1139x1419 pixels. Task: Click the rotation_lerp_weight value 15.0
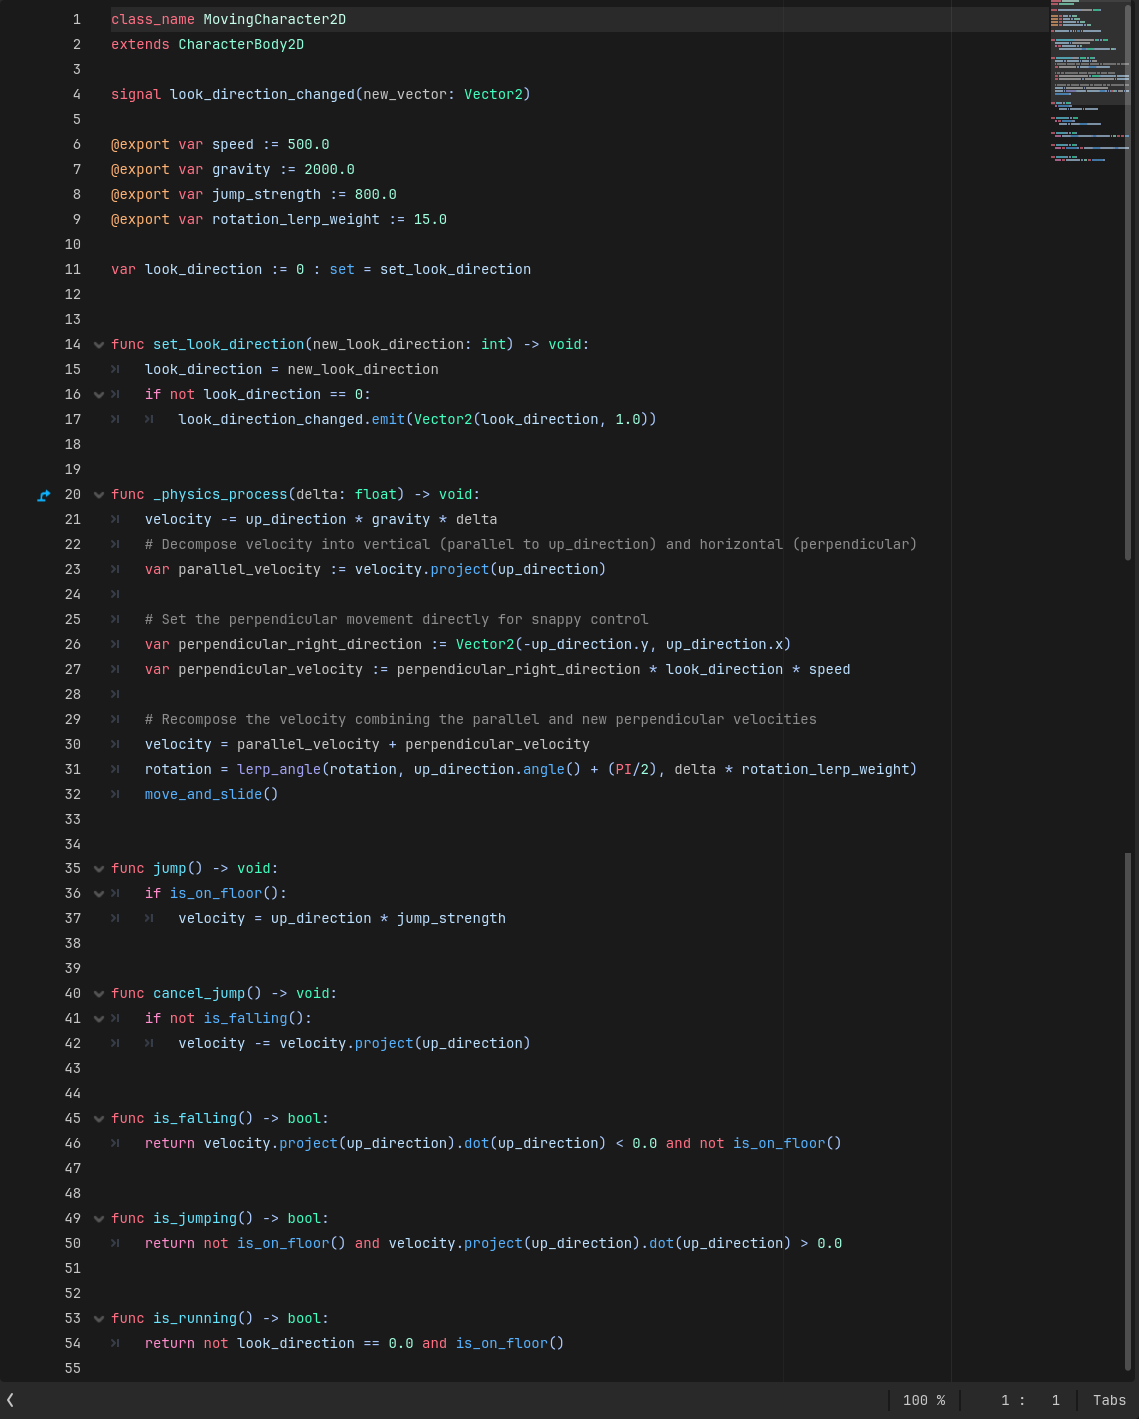point(430,219)
